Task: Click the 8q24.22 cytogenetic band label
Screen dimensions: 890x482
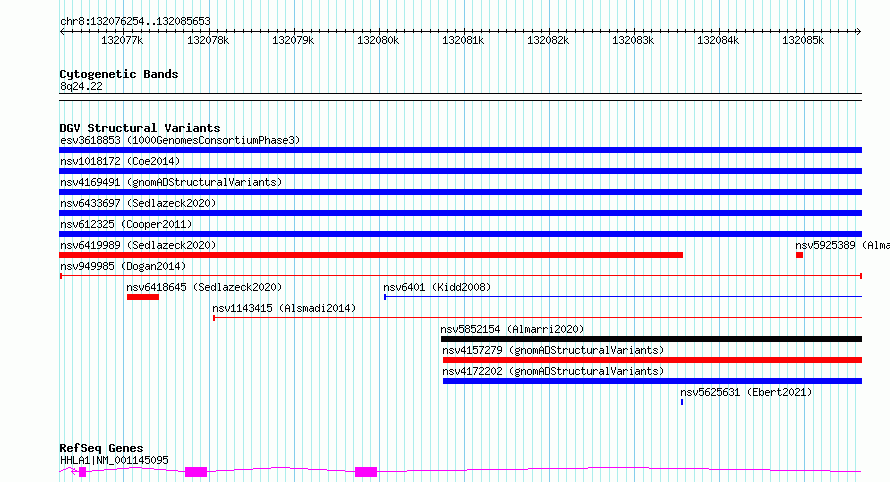Action: (x=81, y=86)
